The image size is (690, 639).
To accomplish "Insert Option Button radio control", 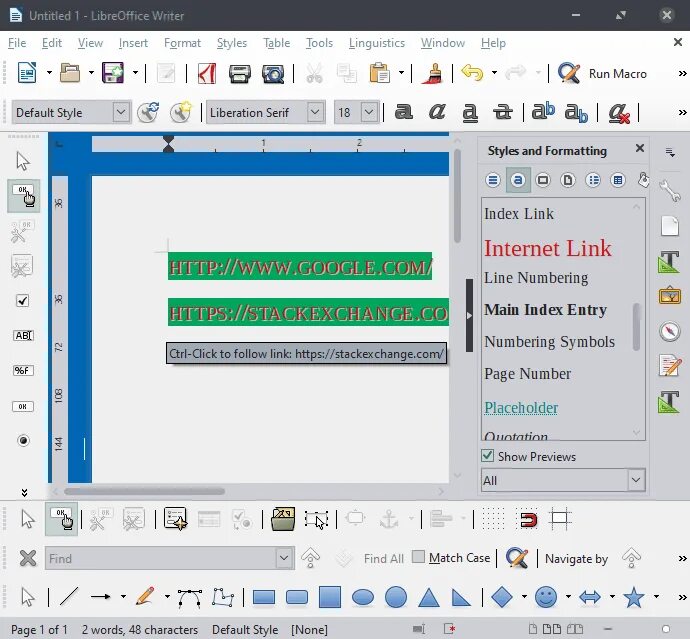I will tap(23, 441).
